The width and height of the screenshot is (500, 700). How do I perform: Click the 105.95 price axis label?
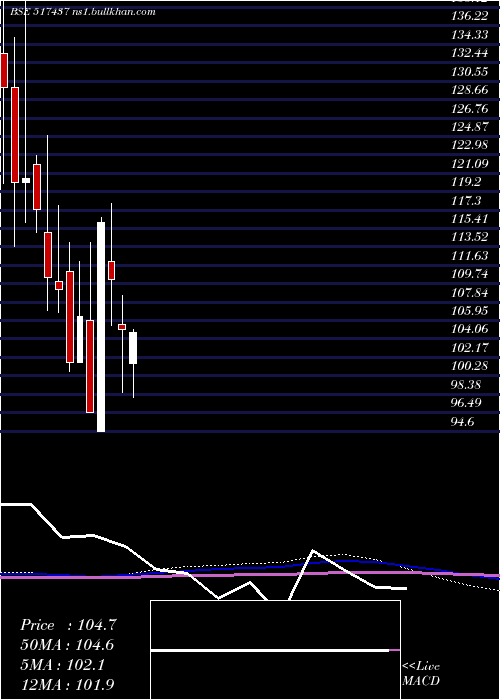pos(469,311)
